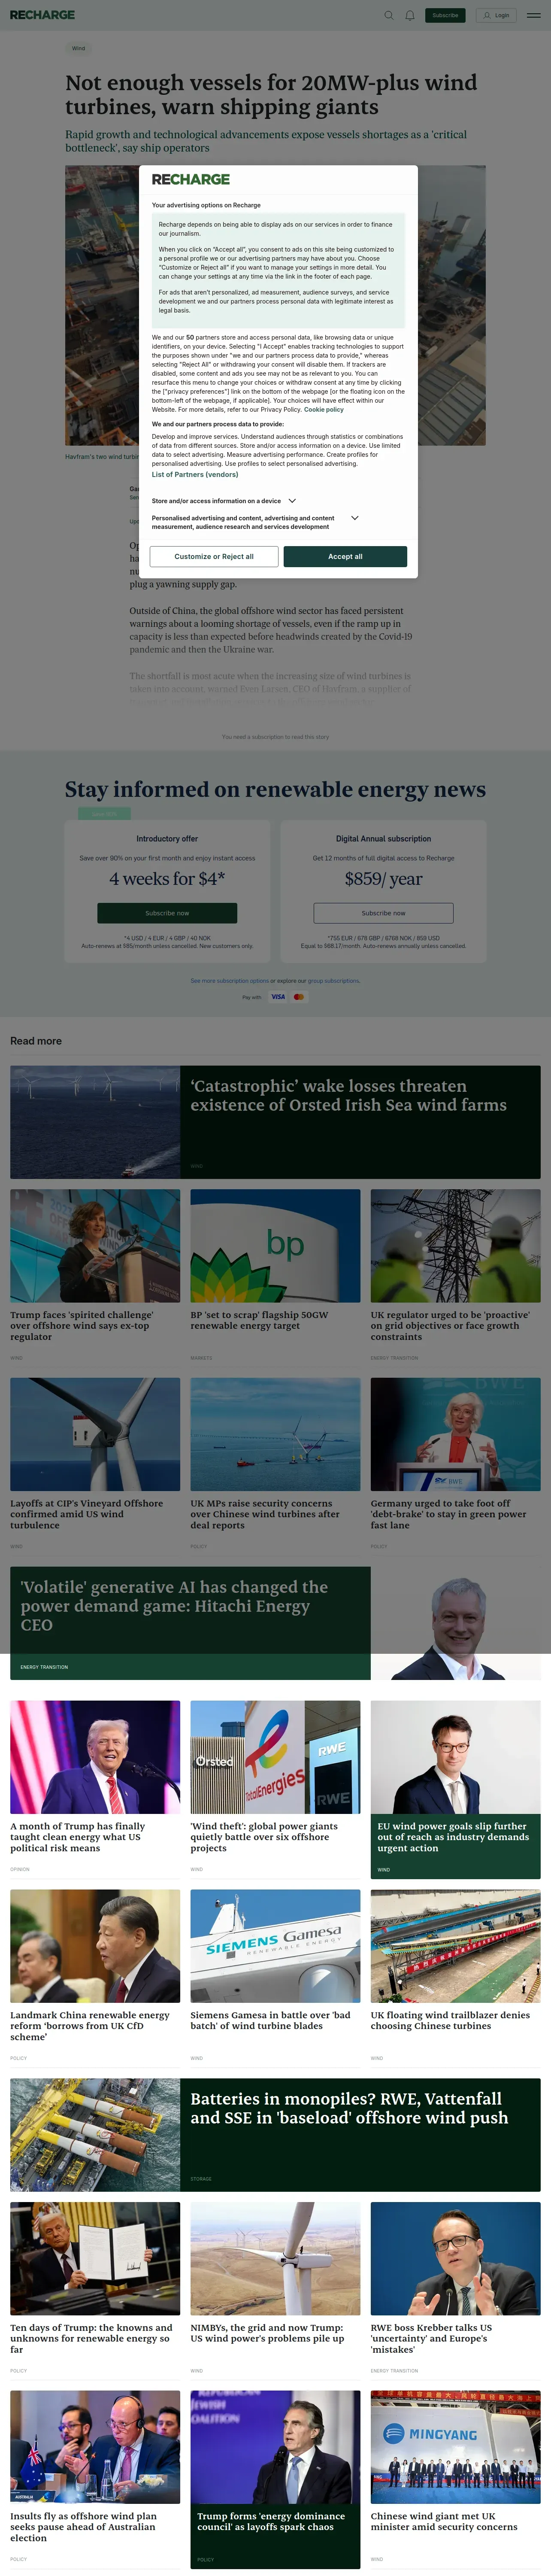Screen dimensions: 551x2576
Task: Click the Orsted, TotalEnergies, RWE logos thumbnail
Action: click(275, 1757)
